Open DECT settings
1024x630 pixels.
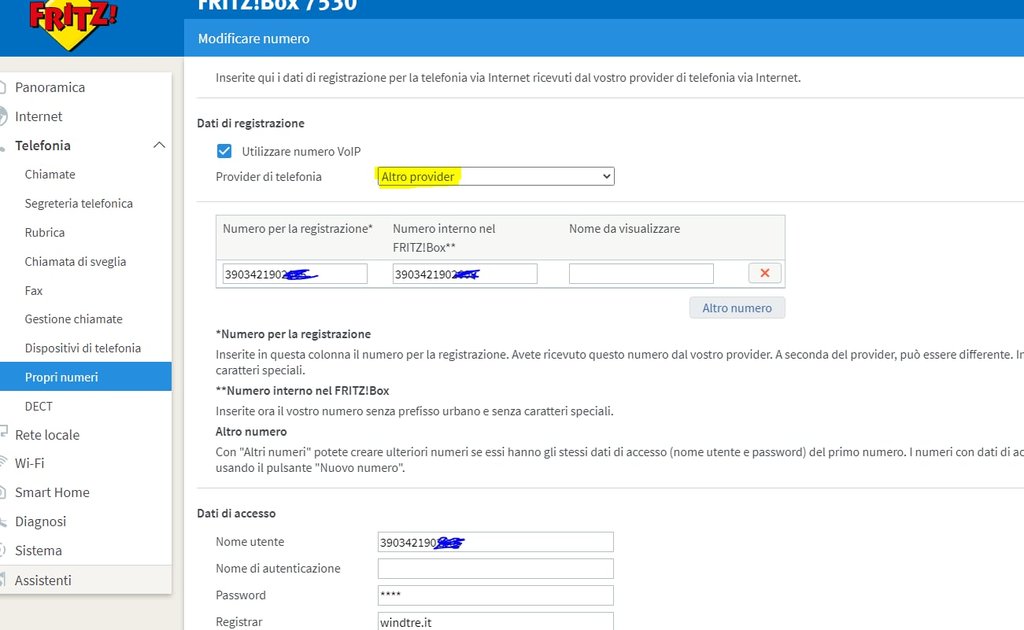coord(39,406)
